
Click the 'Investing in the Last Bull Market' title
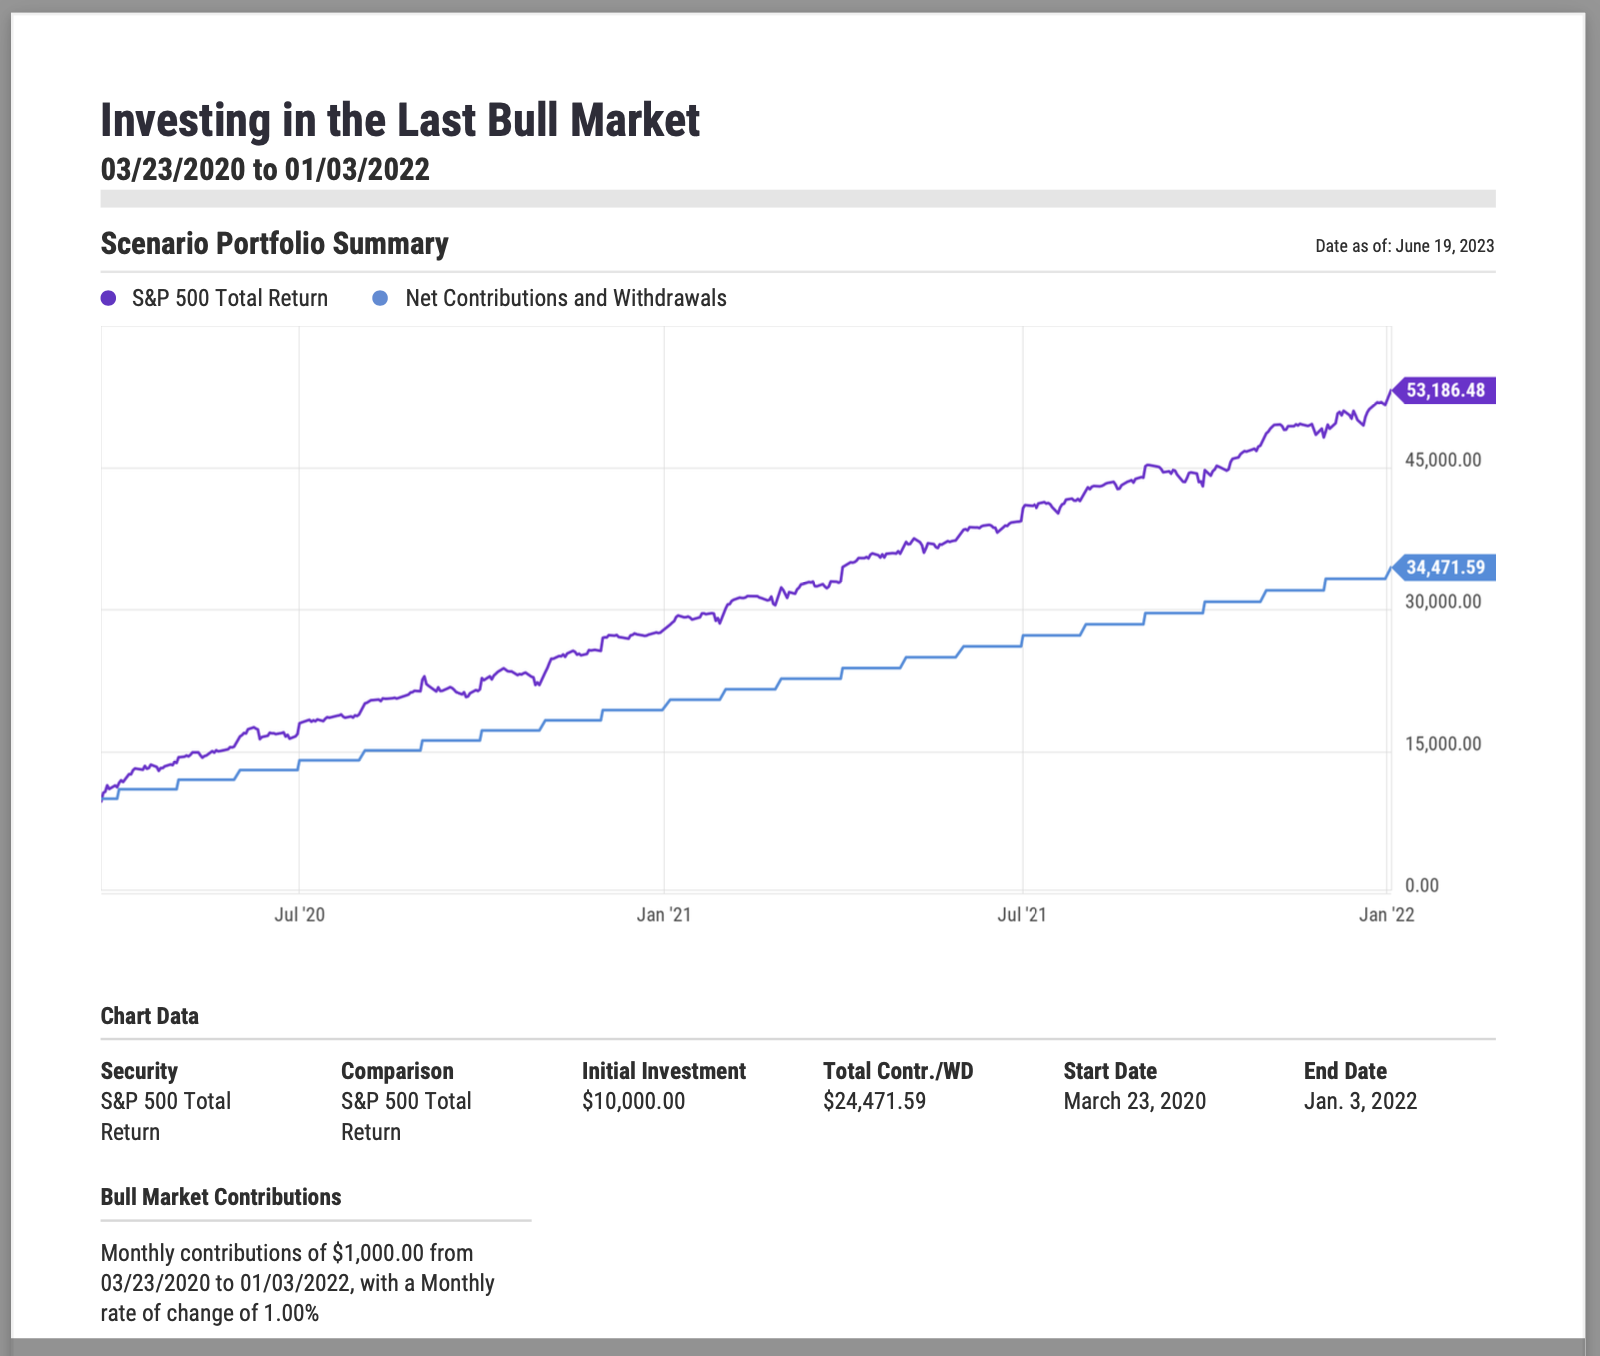[400, 121]
